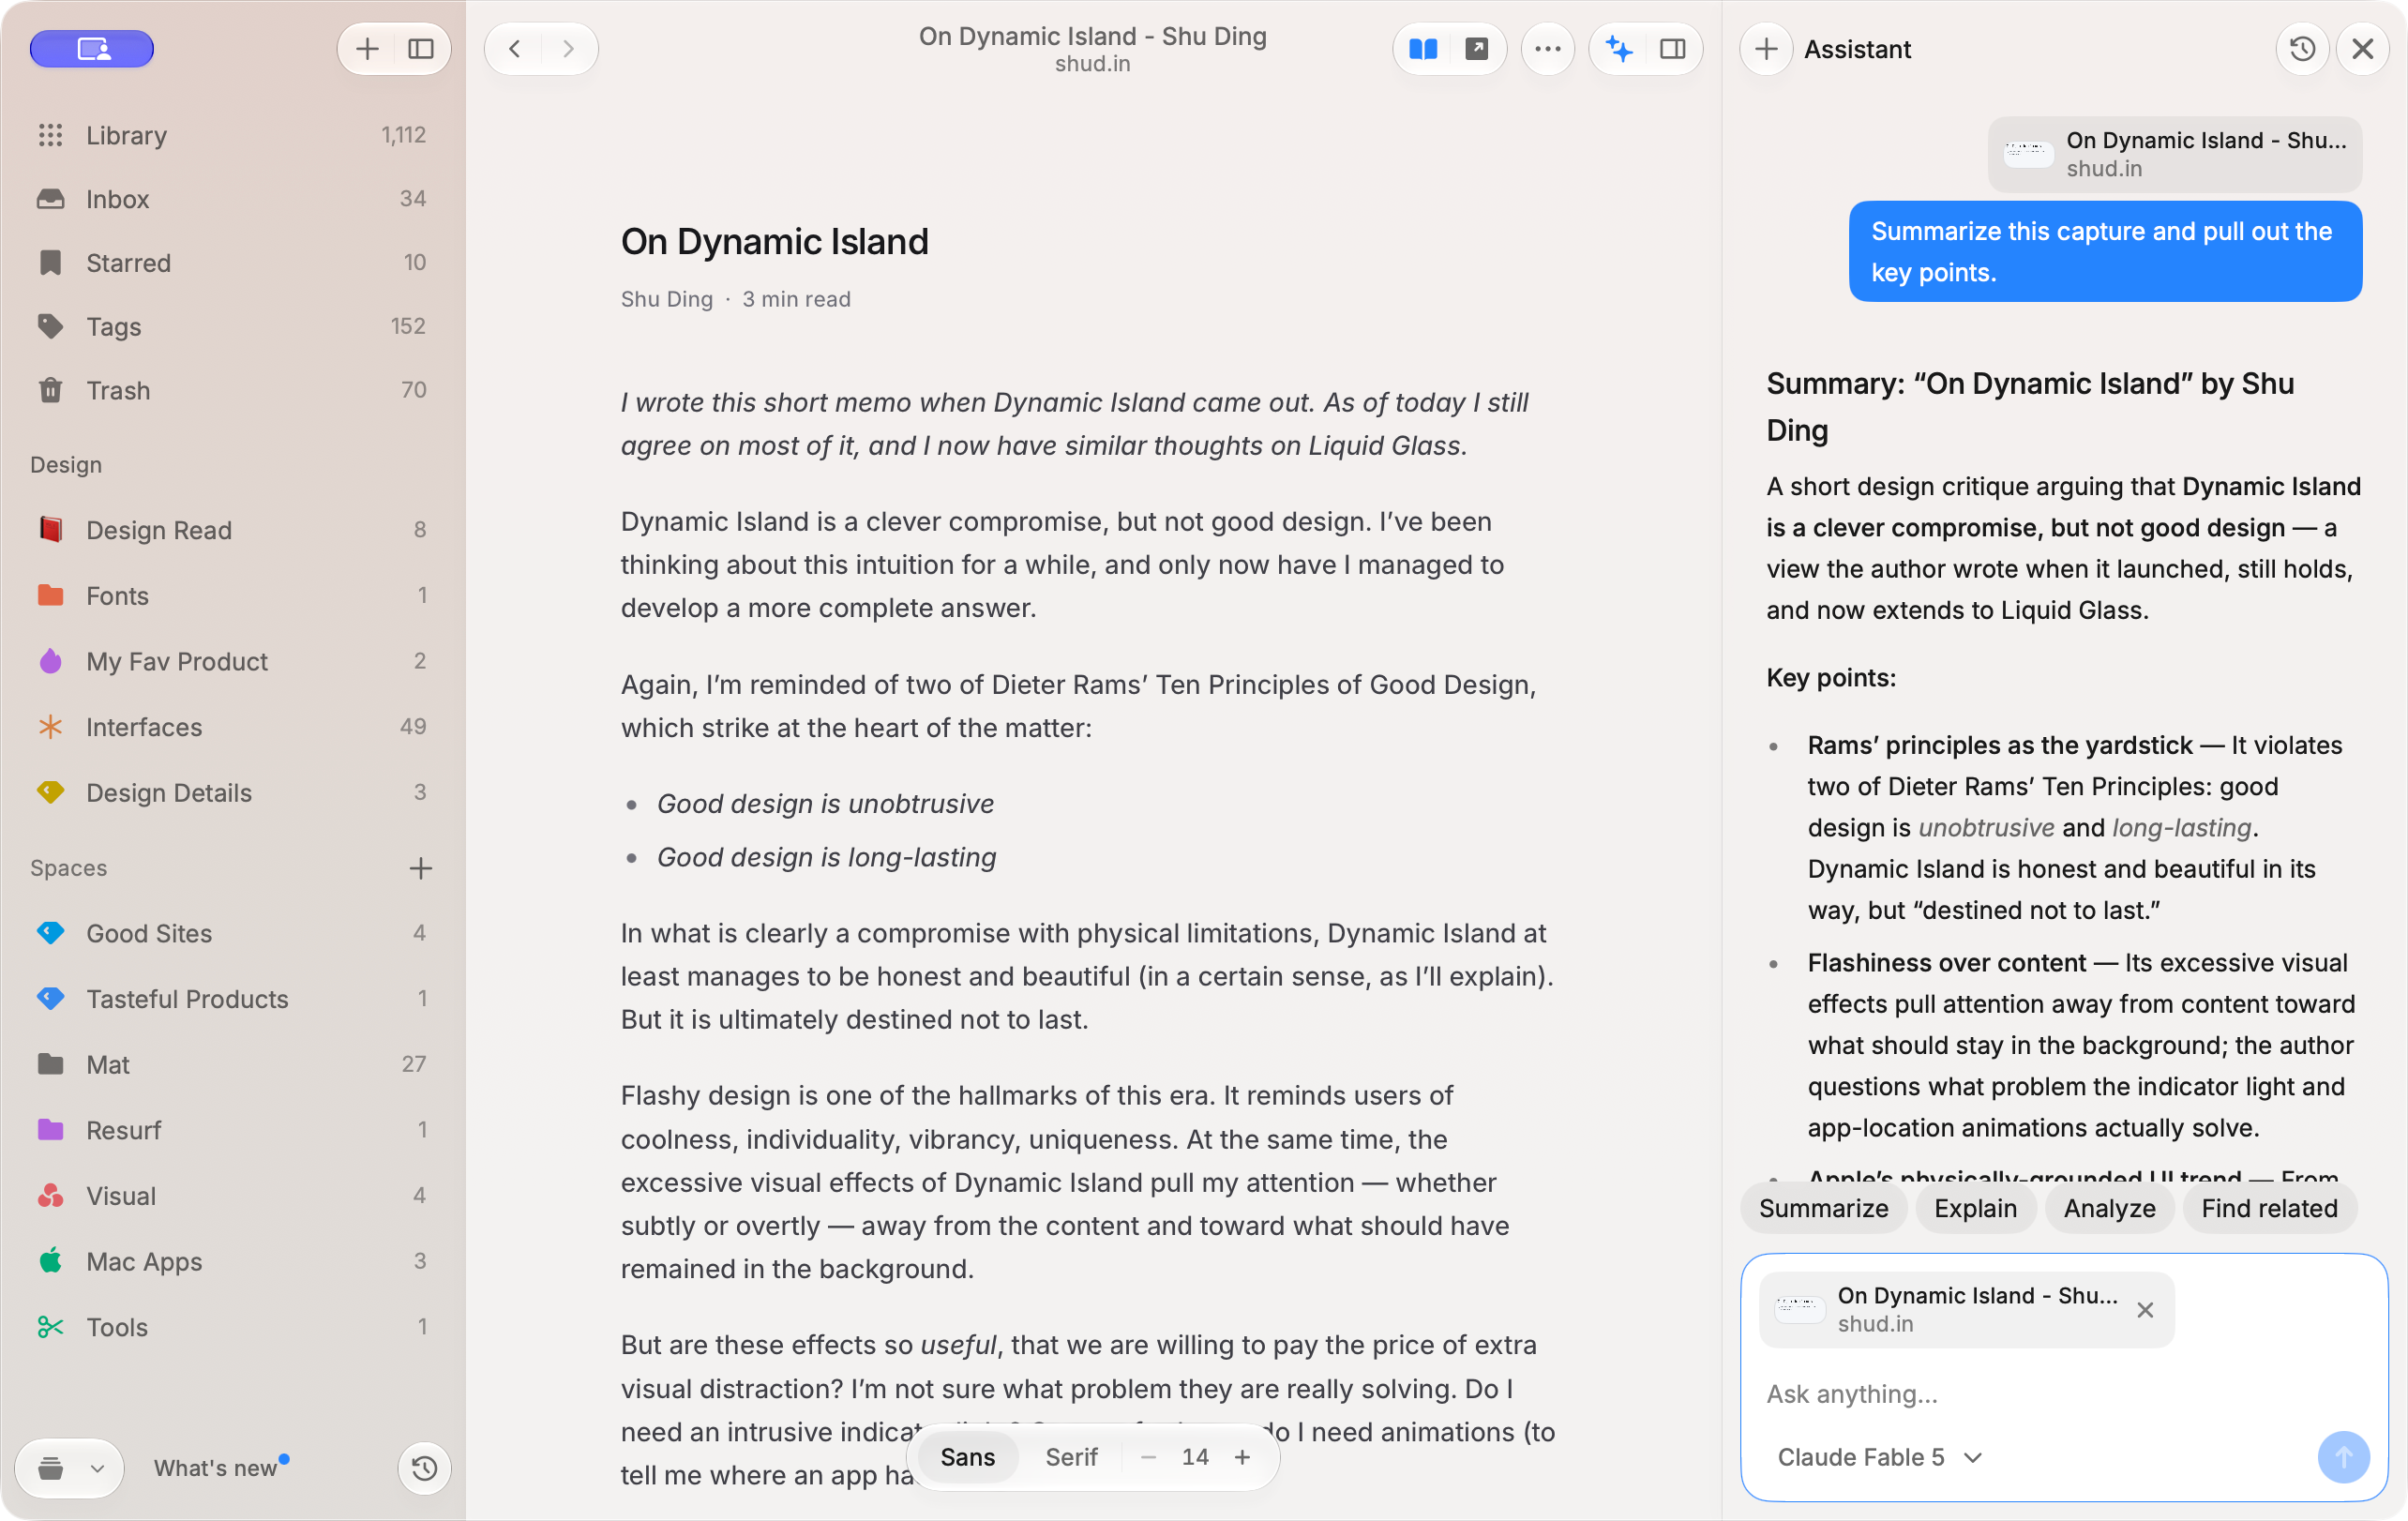Open the Interfaces collection

tap(233, 727)
